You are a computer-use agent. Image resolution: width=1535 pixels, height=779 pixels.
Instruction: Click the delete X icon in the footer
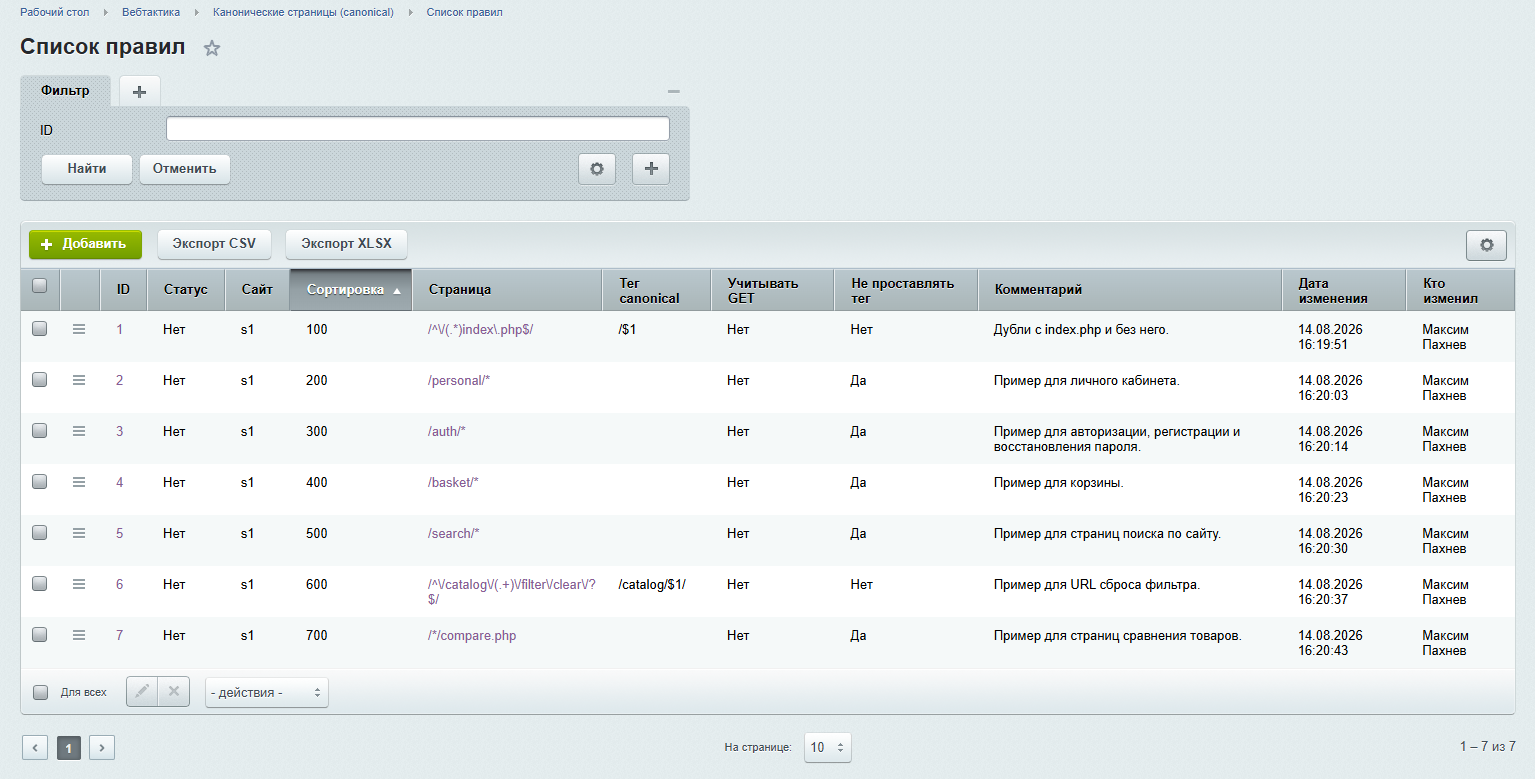174,691
